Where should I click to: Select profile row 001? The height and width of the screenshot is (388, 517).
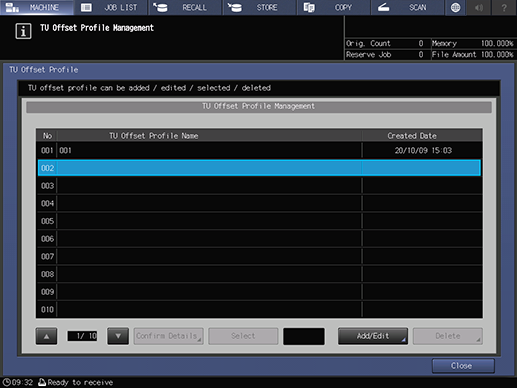pos(259,150)
